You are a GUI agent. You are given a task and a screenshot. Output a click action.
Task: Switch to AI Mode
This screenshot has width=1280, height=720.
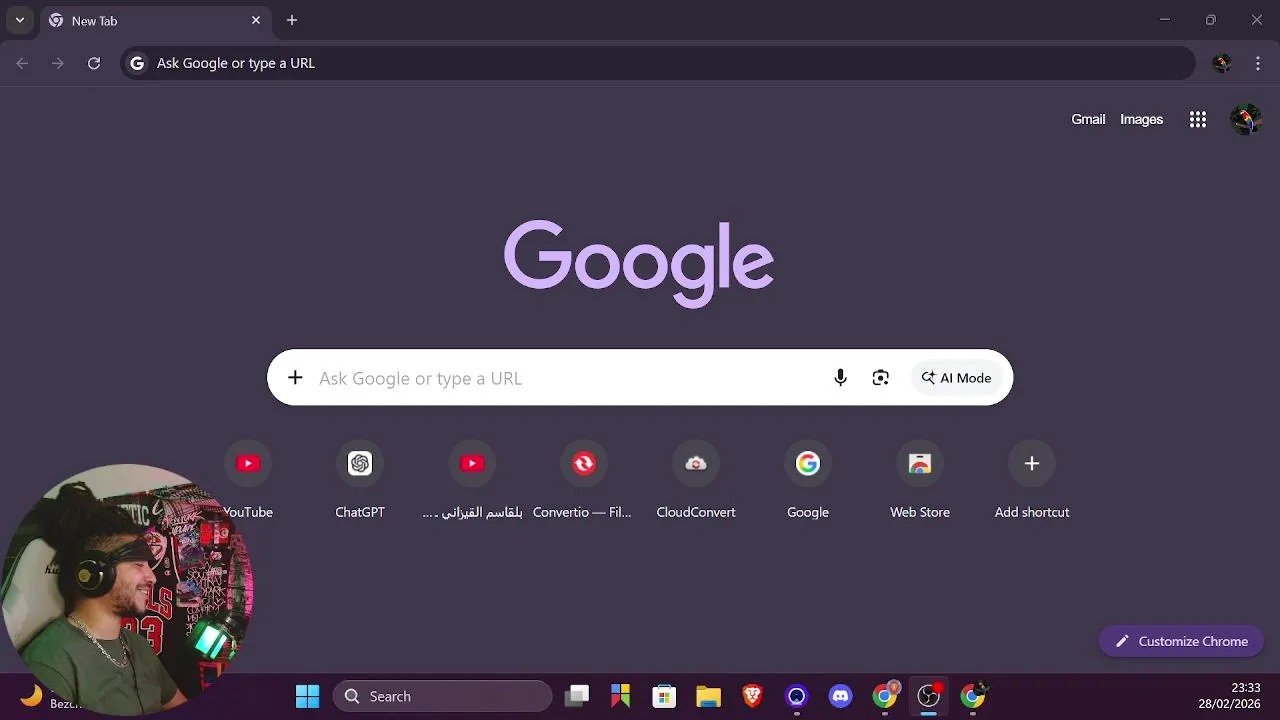tap(957, 377)
